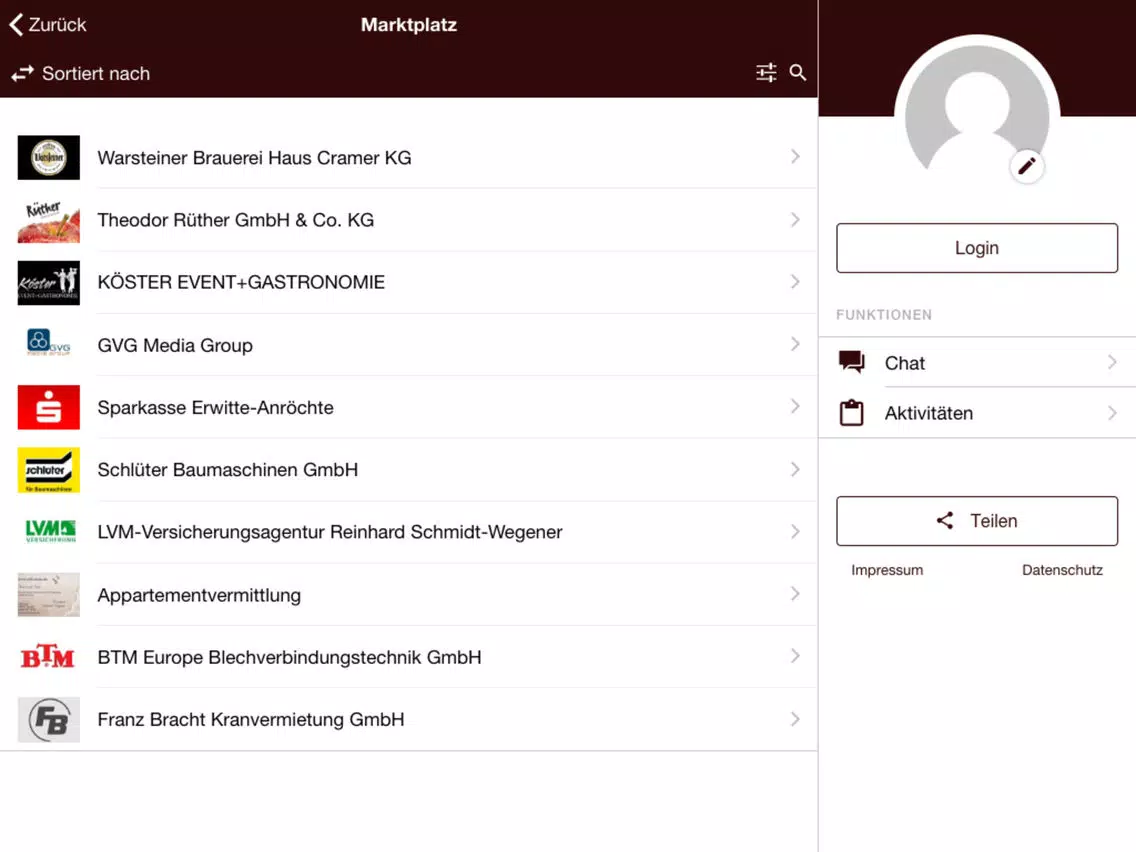Viewport: 1136px width, 852px height.
Task: Open the filter settings sliders icon
Action: (x=766, y=72)
